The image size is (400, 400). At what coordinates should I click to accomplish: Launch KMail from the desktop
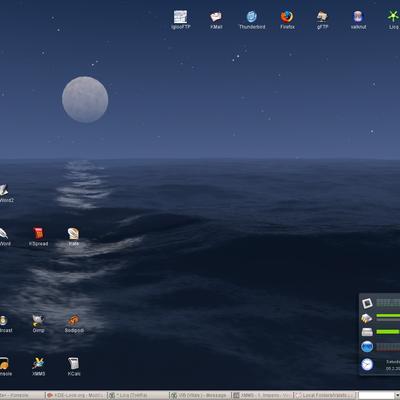coord(216,20)
